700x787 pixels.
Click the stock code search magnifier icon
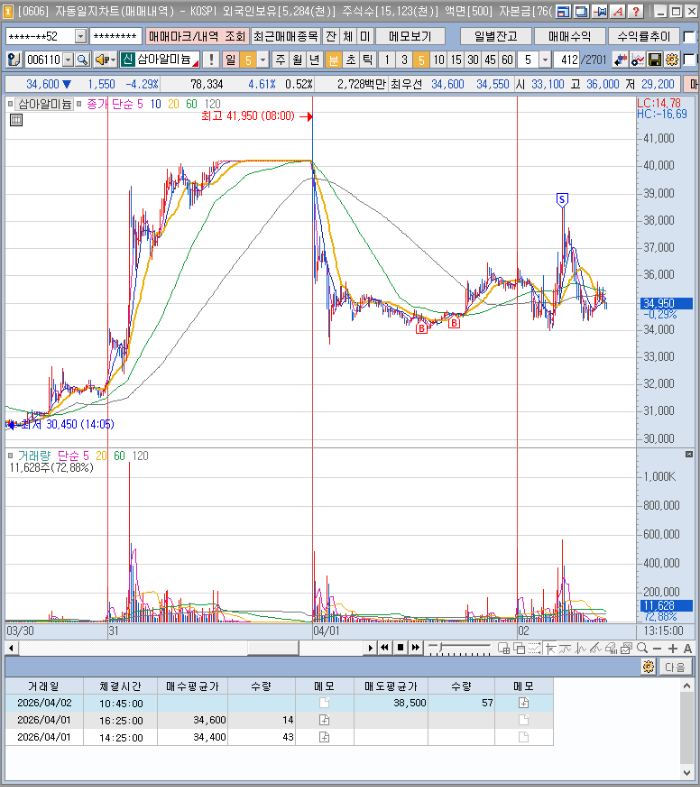pos(83,60)
